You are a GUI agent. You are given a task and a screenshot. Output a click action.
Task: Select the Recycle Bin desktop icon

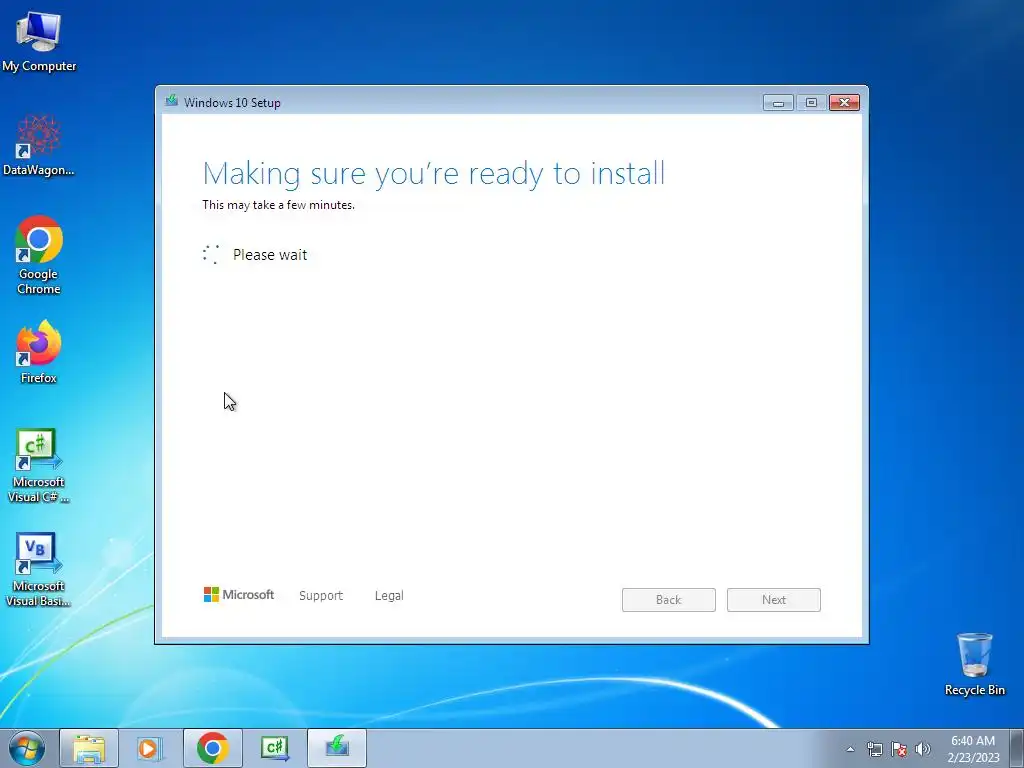pos(974,664)
